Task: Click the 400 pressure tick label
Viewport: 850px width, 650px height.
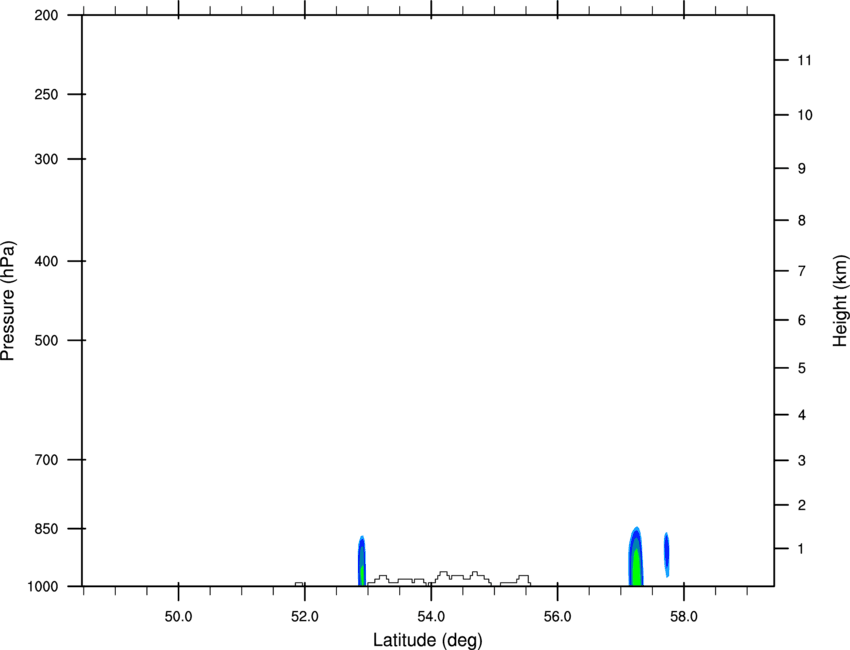Action: [x=46, y=261]
